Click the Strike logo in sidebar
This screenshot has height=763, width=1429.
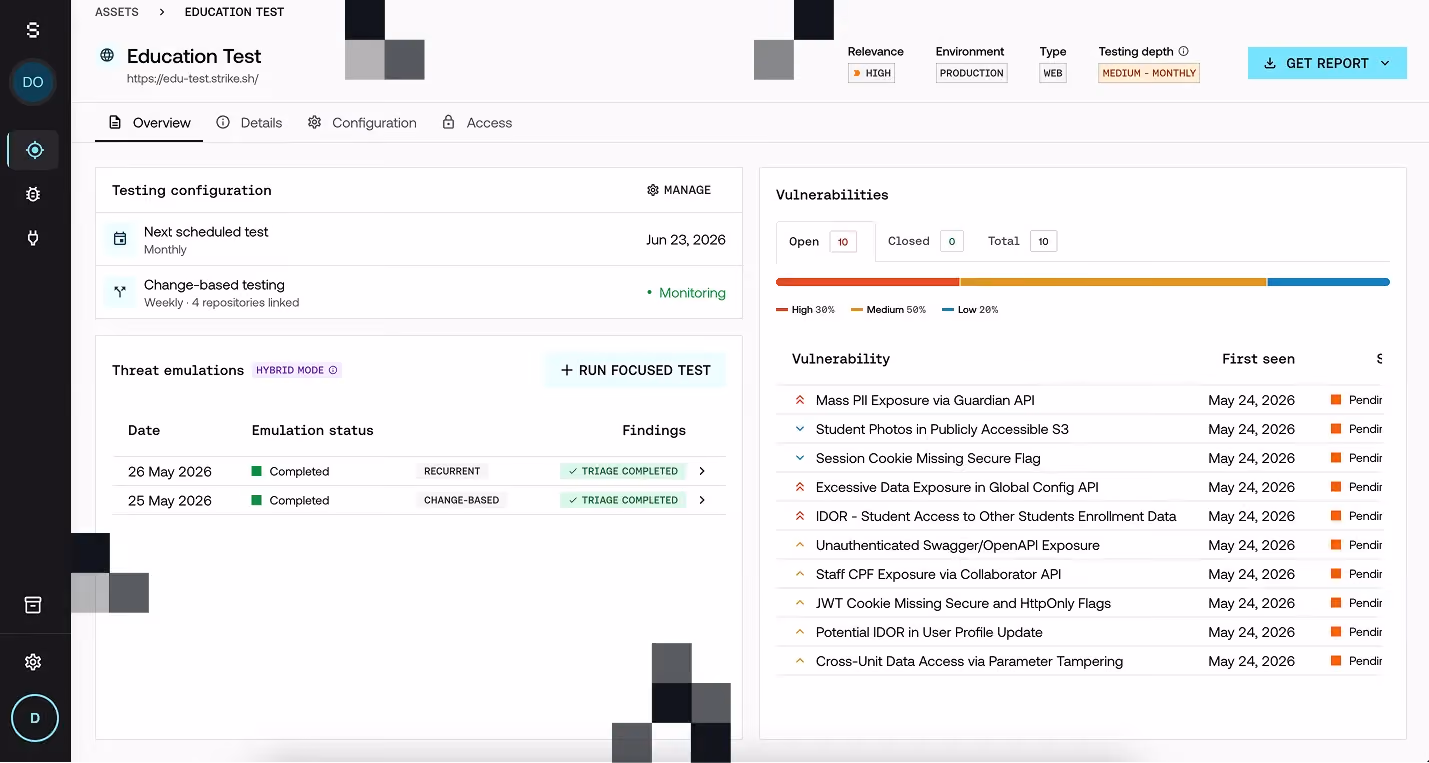(x=33, y=30)
